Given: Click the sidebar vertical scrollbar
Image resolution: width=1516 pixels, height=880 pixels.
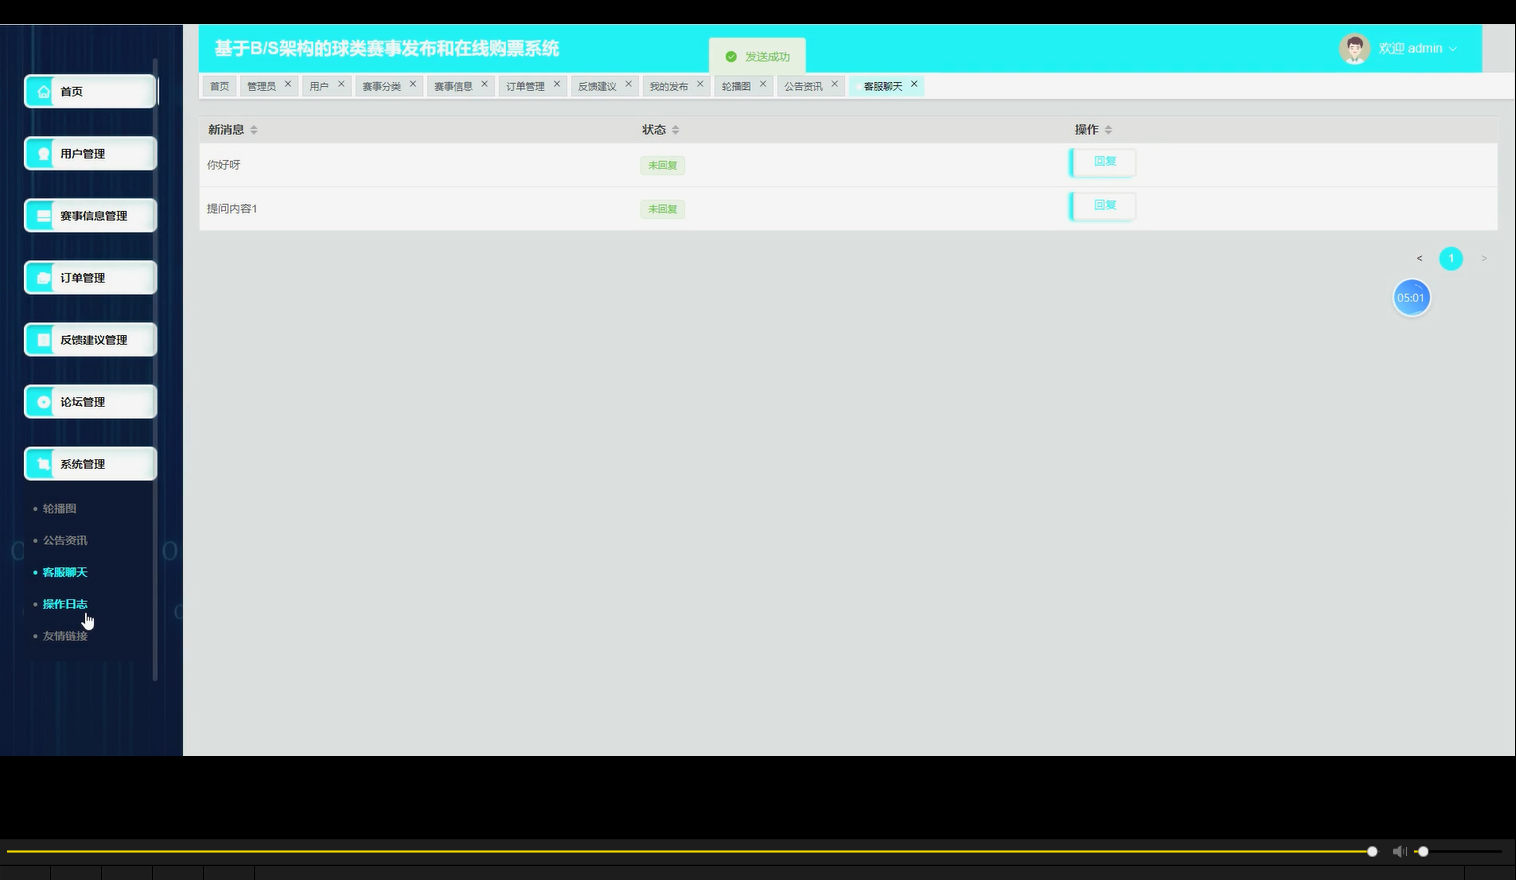Looking at the screenshot, I should [155, 370].
